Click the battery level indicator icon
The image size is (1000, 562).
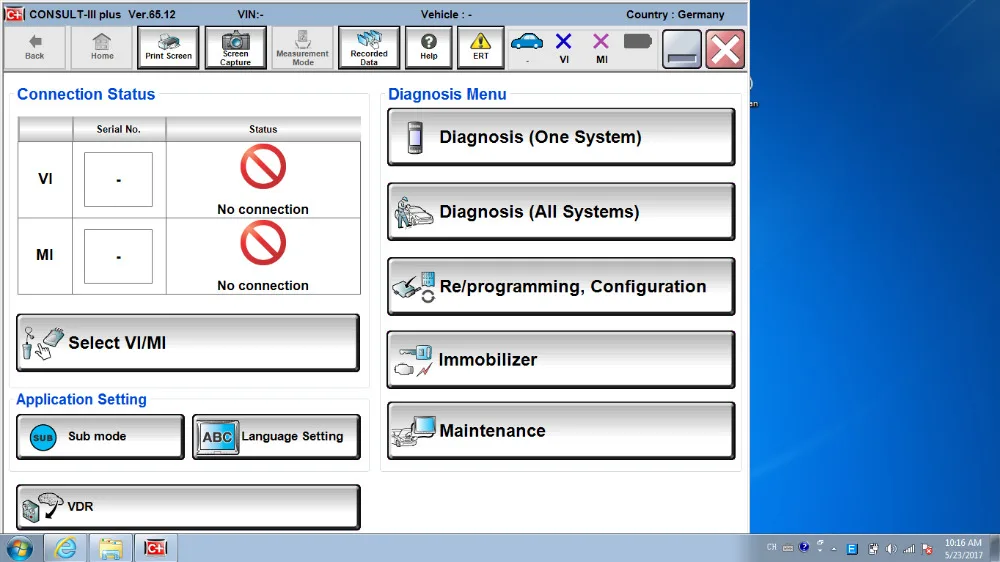(637, 42)
